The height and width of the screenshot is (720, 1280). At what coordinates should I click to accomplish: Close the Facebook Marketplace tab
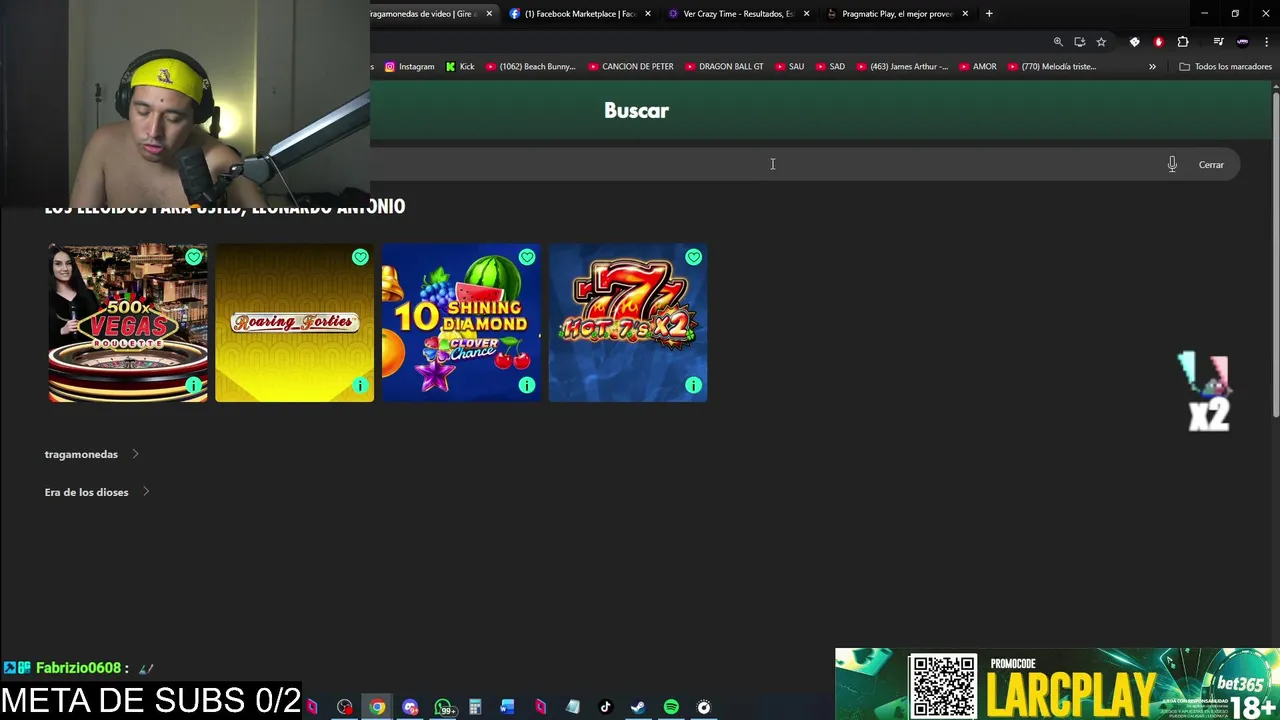(x=648, y=14)
